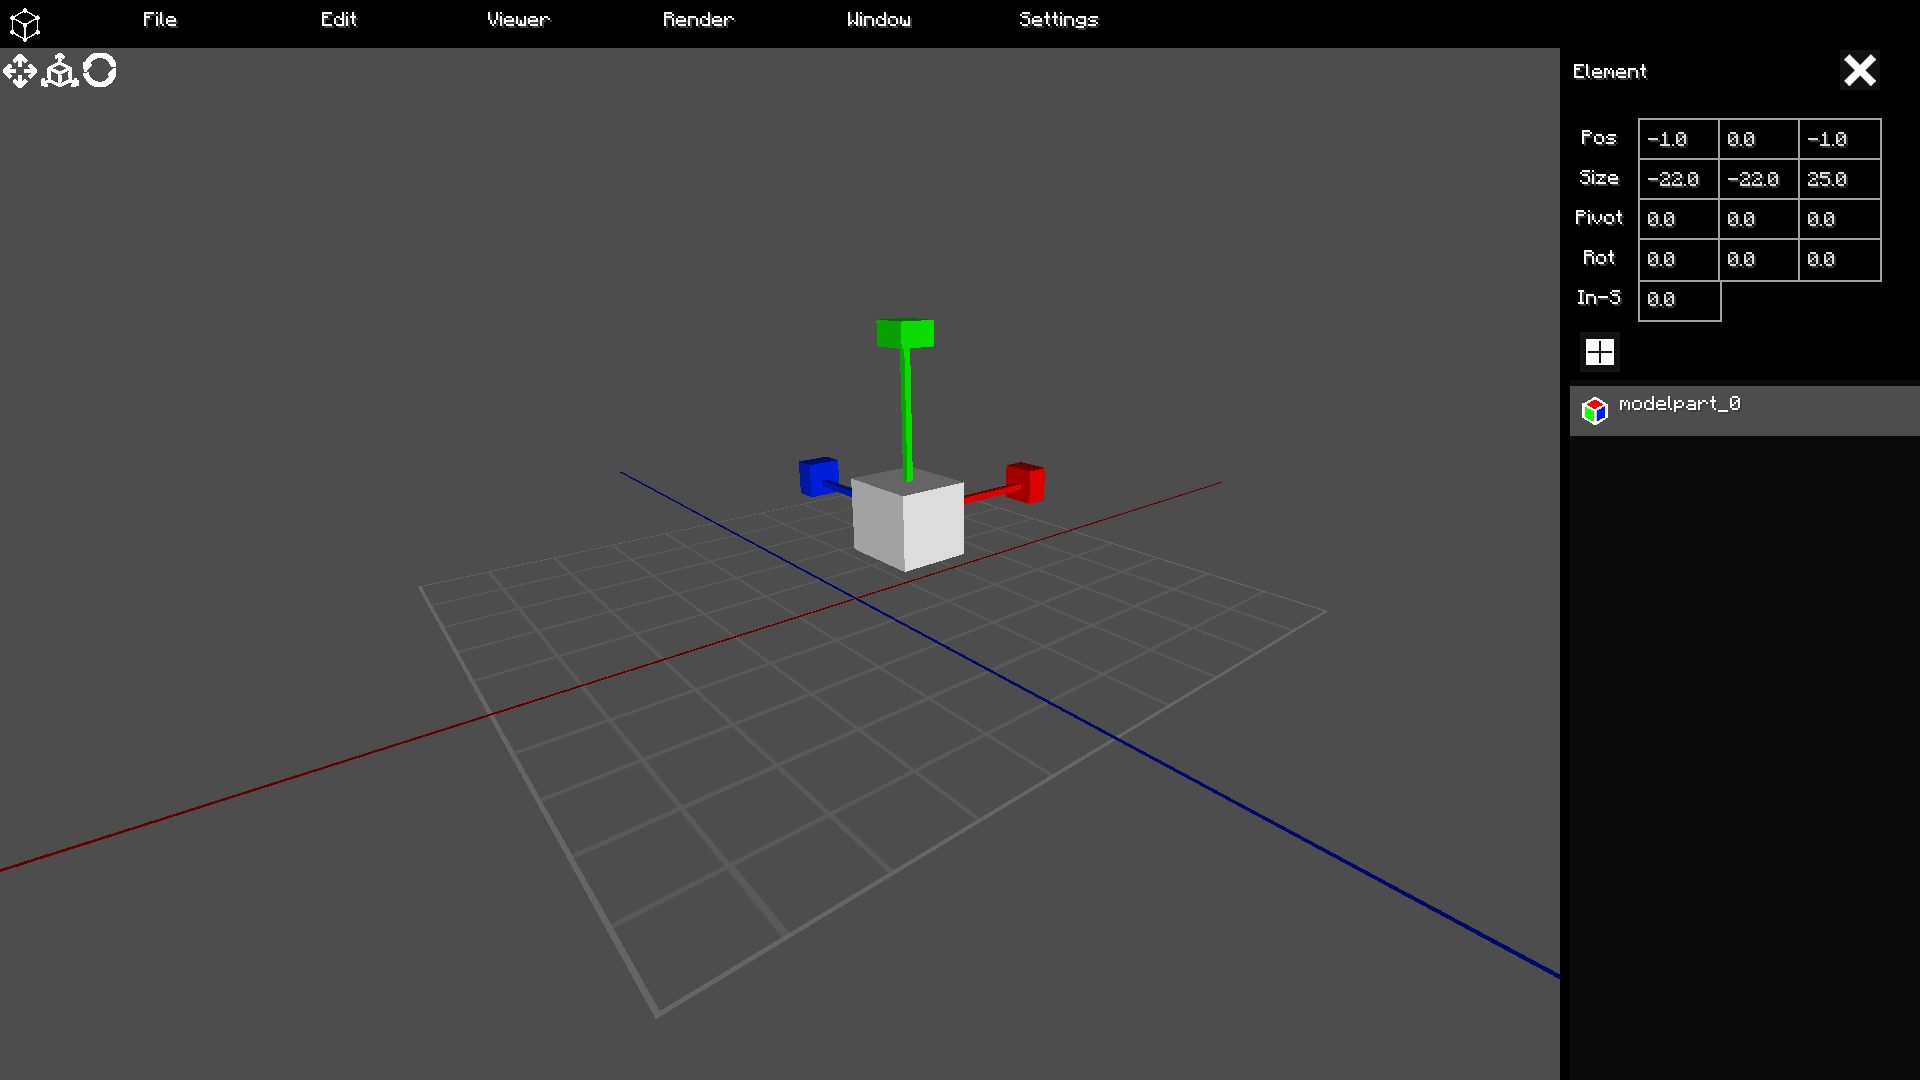This screenshot has height=1080, width=1920.
Task: Open the Settings menu
Action: click(1058, 20)
